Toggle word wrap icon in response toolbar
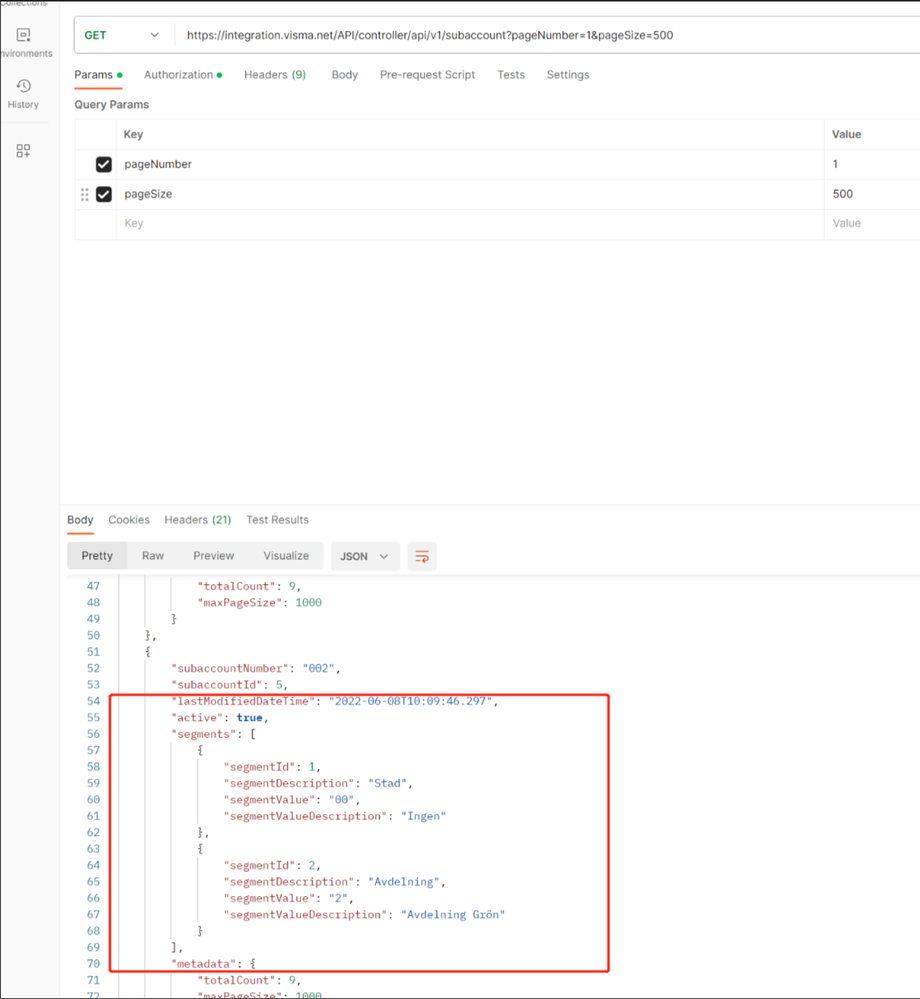 [422, 556]
